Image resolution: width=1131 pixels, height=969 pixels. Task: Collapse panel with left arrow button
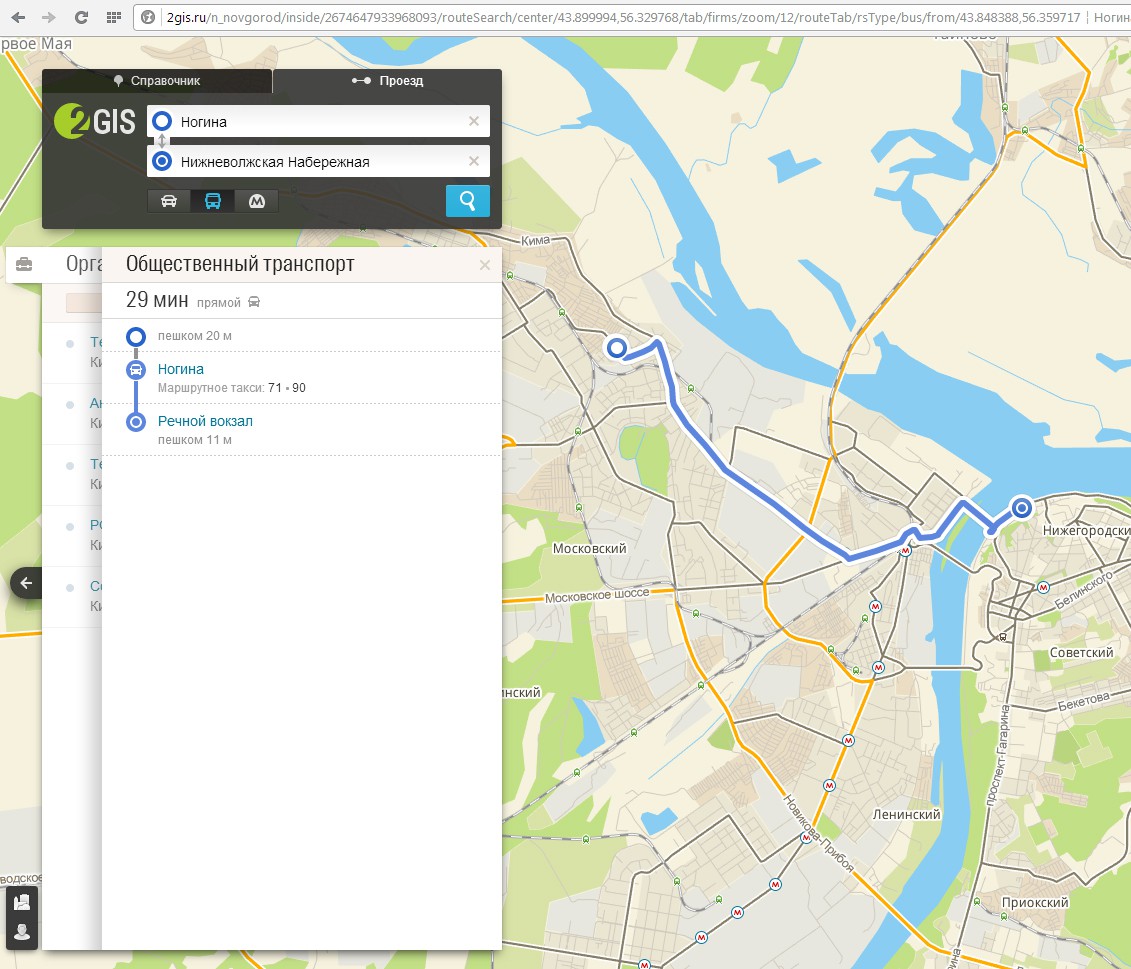click(x=26, y=583)
